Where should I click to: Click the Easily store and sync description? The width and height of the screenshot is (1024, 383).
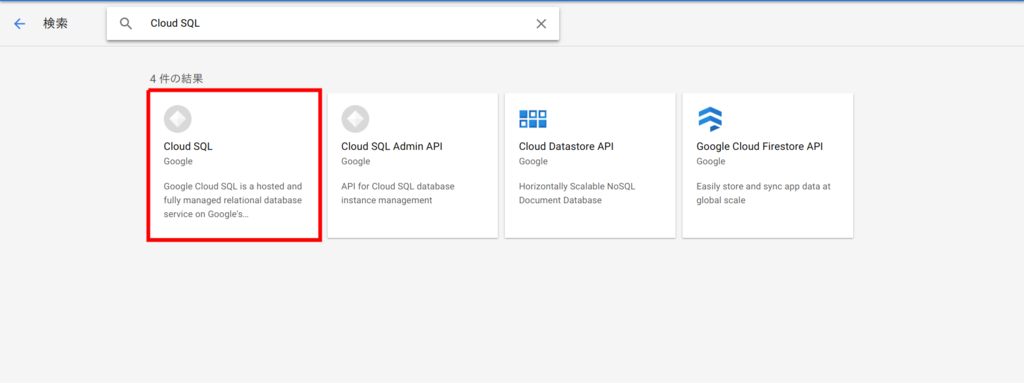click(763, 193)
